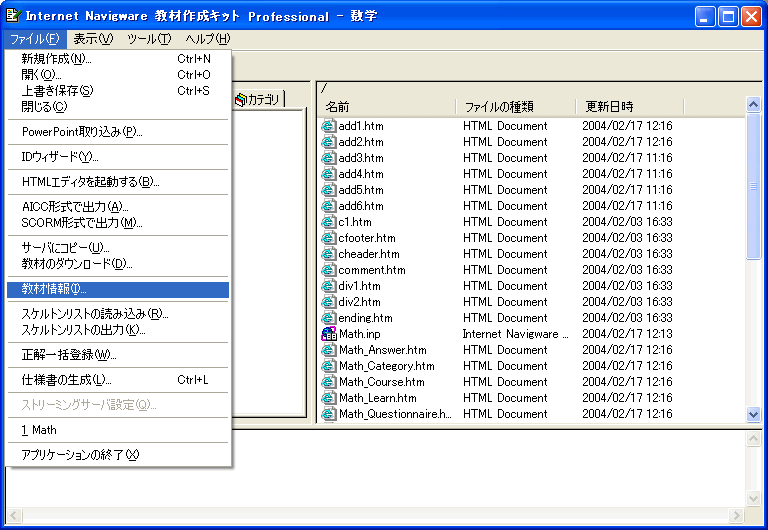
Task: Open the ヘルプ(H) menu
Action: pos(208,39)
